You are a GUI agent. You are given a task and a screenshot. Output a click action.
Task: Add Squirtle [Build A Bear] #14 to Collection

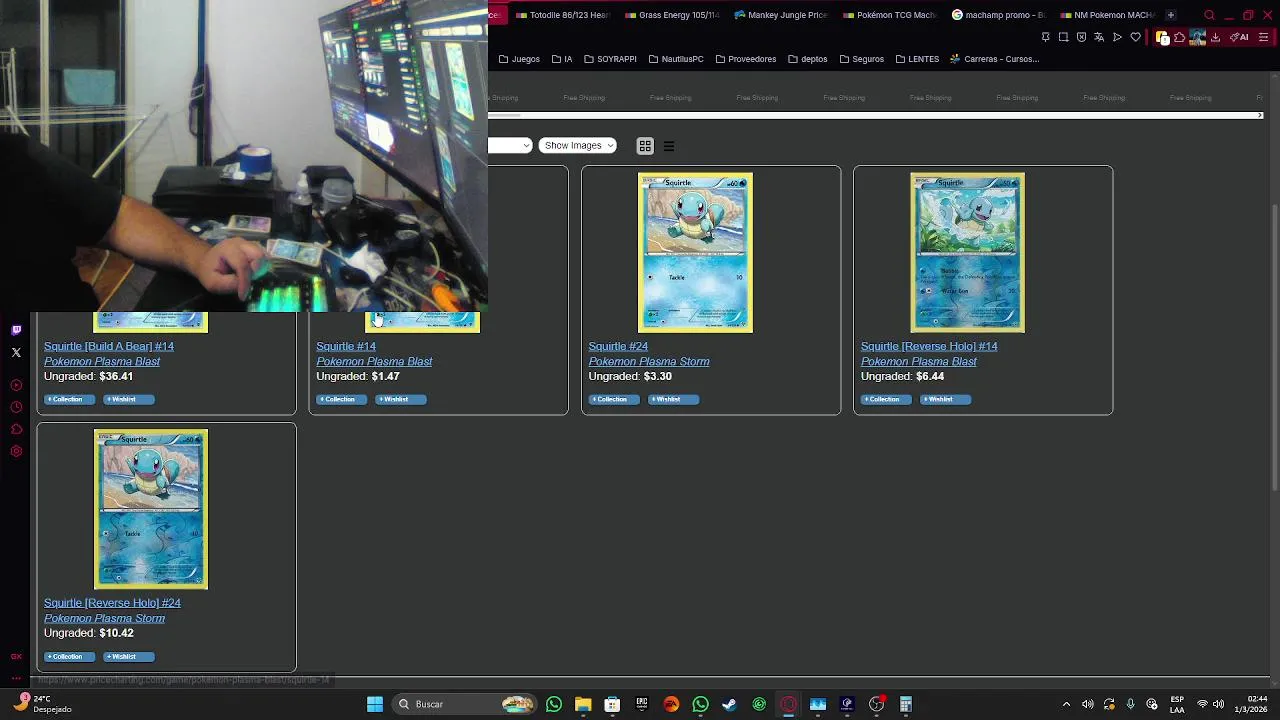pos(69,399)
